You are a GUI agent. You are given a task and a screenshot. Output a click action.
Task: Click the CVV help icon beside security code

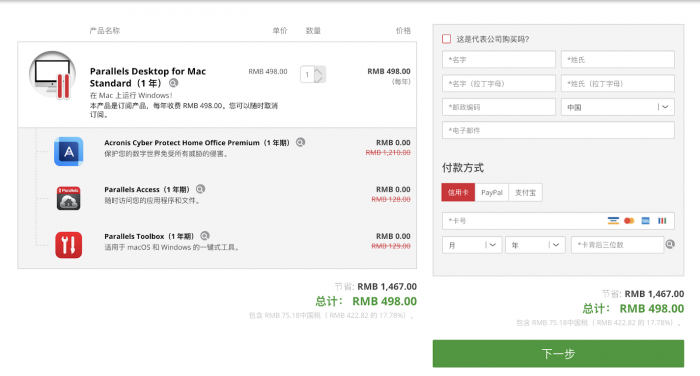670,244
